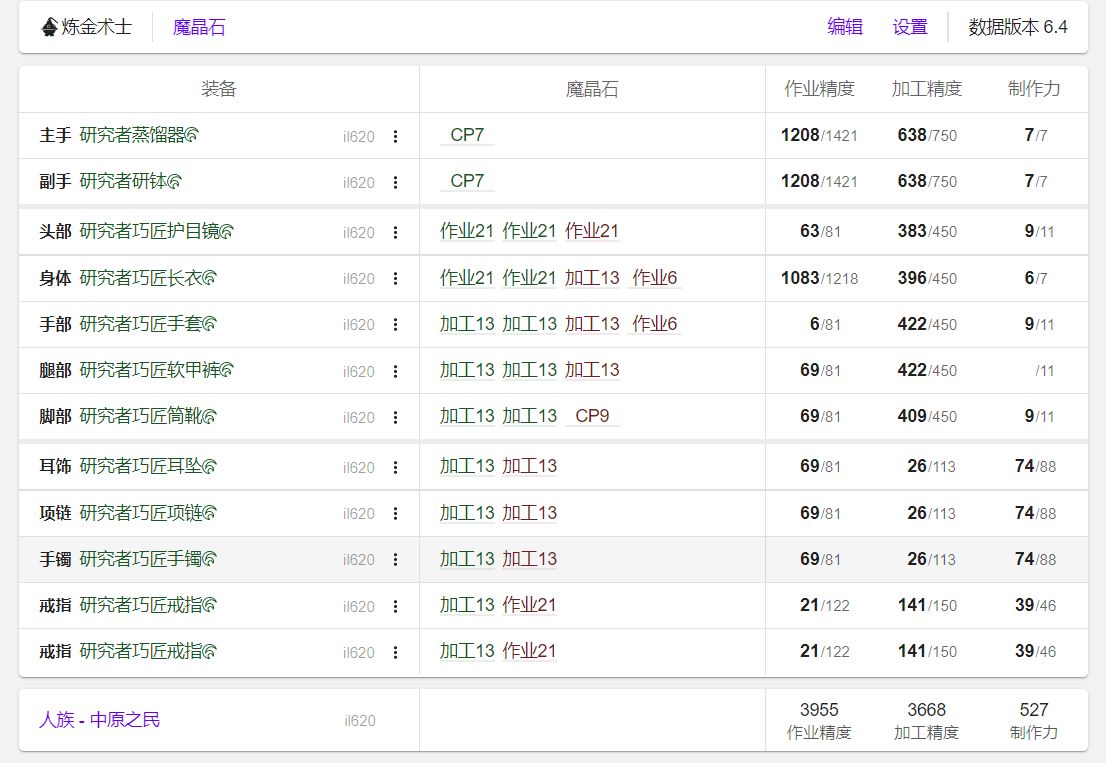
Task: Open three-dot menu for 研究者巧匠手套
Action: 395,324
